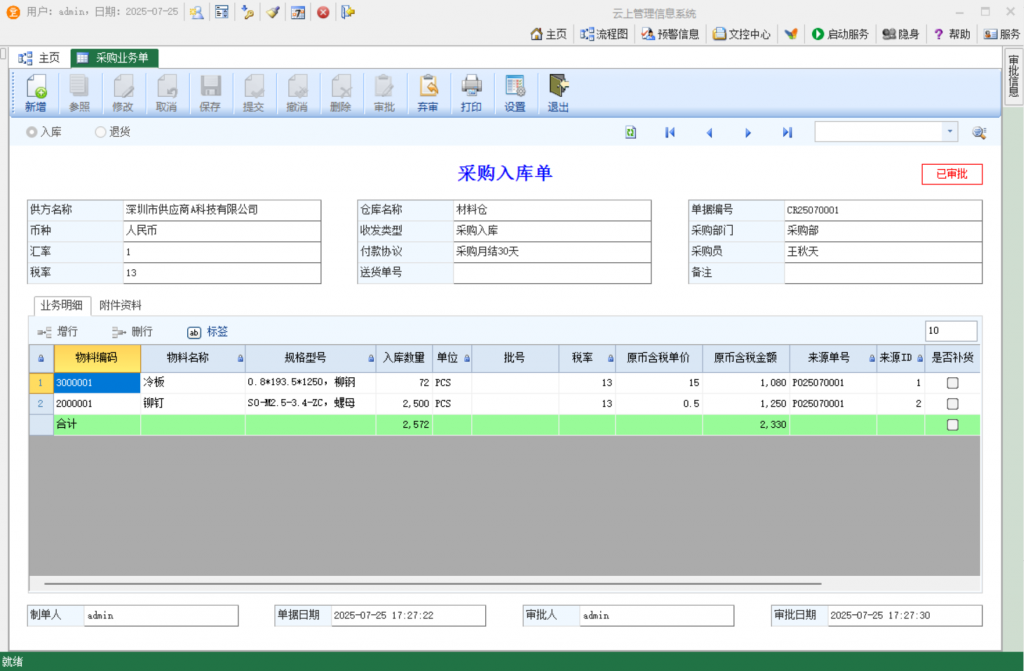1024x671 pixels.
Task: Check 是否补货 for row 冷板
Action: (x=953, y=383)
